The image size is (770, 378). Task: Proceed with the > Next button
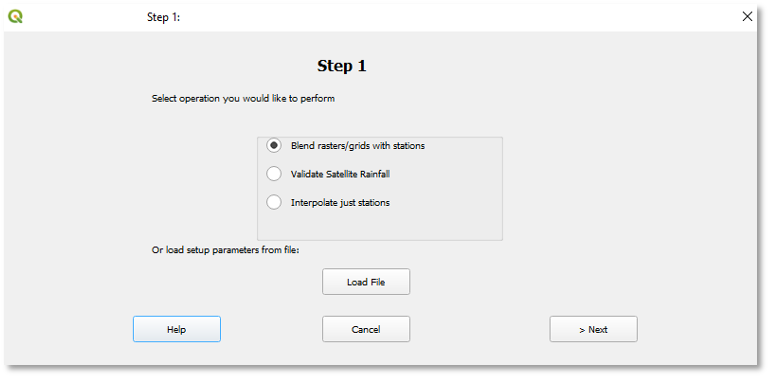tap(593, 329)
